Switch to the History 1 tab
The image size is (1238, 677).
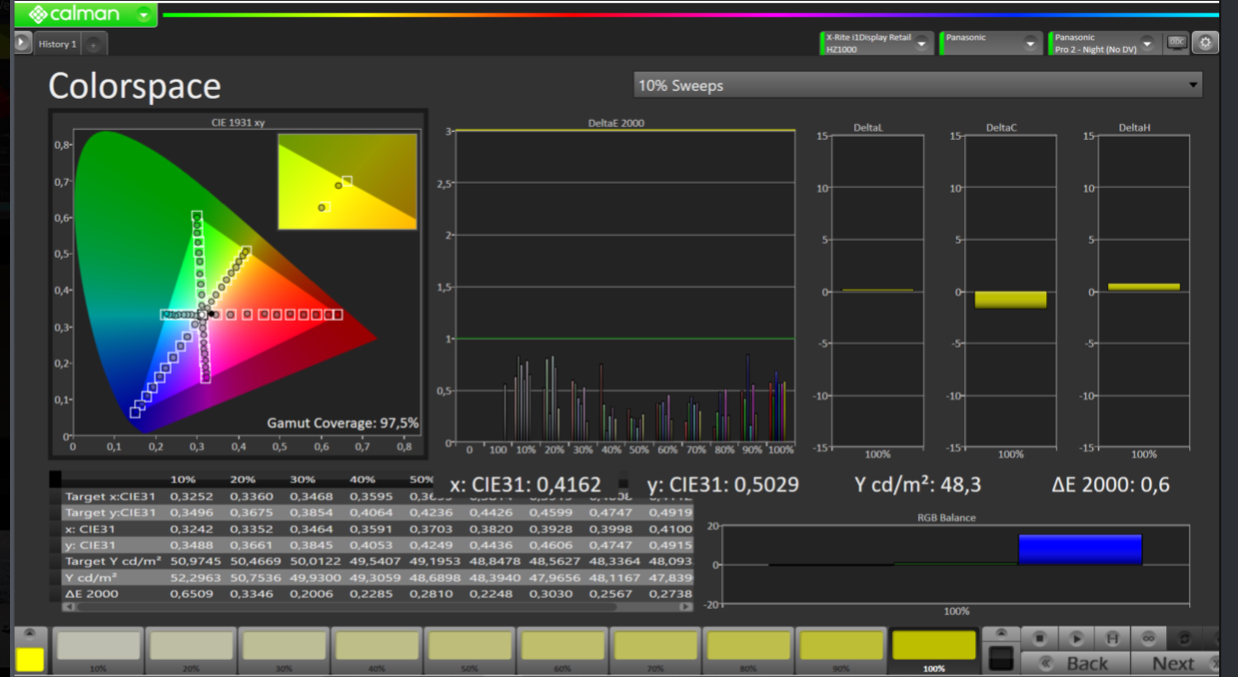point(57,44)
